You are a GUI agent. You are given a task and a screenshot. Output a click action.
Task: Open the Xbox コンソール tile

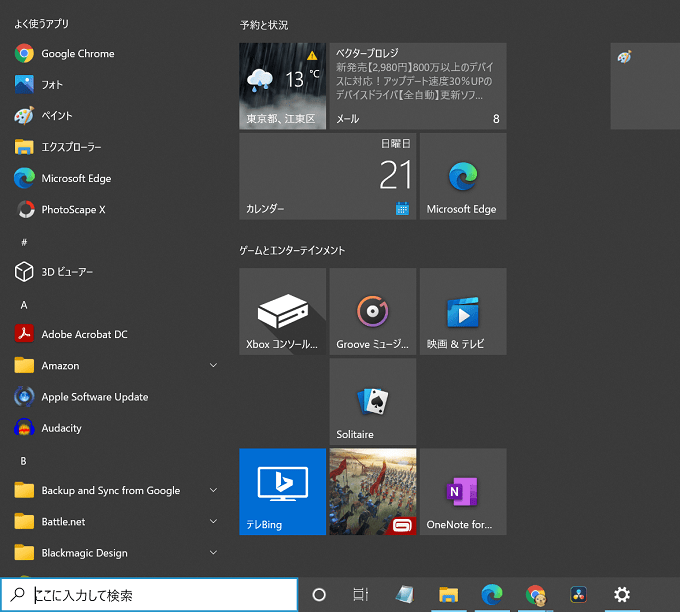pyautogui.click(x=282, y=311)
